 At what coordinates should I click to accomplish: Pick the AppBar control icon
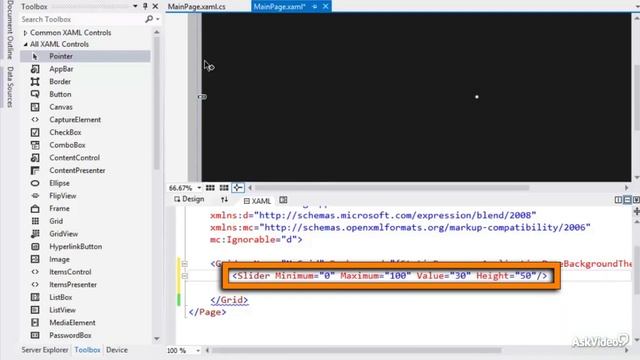point(35,69)
